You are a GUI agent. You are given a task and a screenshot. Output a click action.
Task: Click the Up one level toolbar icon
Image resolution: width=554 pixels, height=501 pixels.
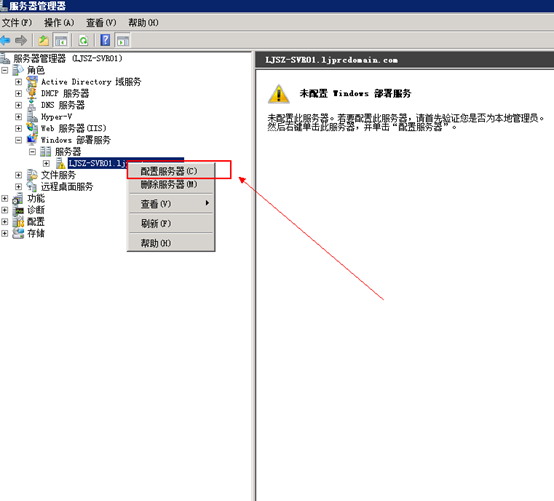click(x=43, y=40)
